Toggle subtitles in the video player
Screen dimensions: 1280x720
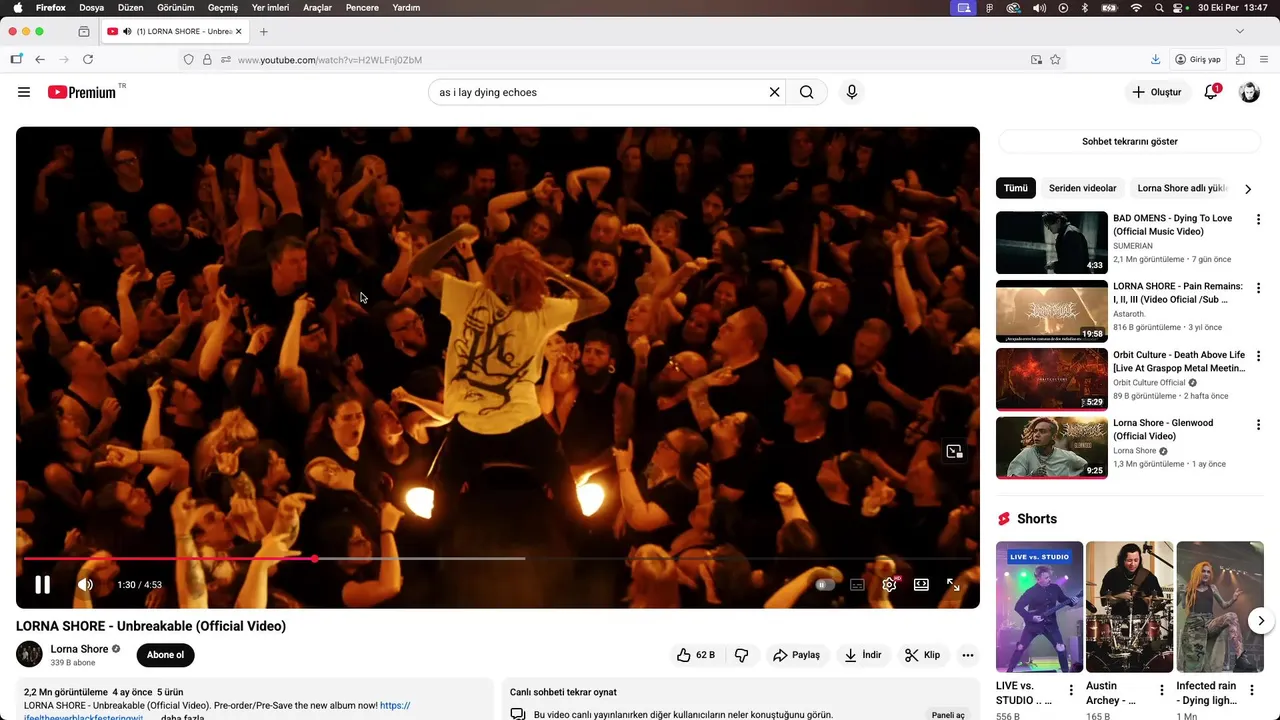(x=857, y=585)
